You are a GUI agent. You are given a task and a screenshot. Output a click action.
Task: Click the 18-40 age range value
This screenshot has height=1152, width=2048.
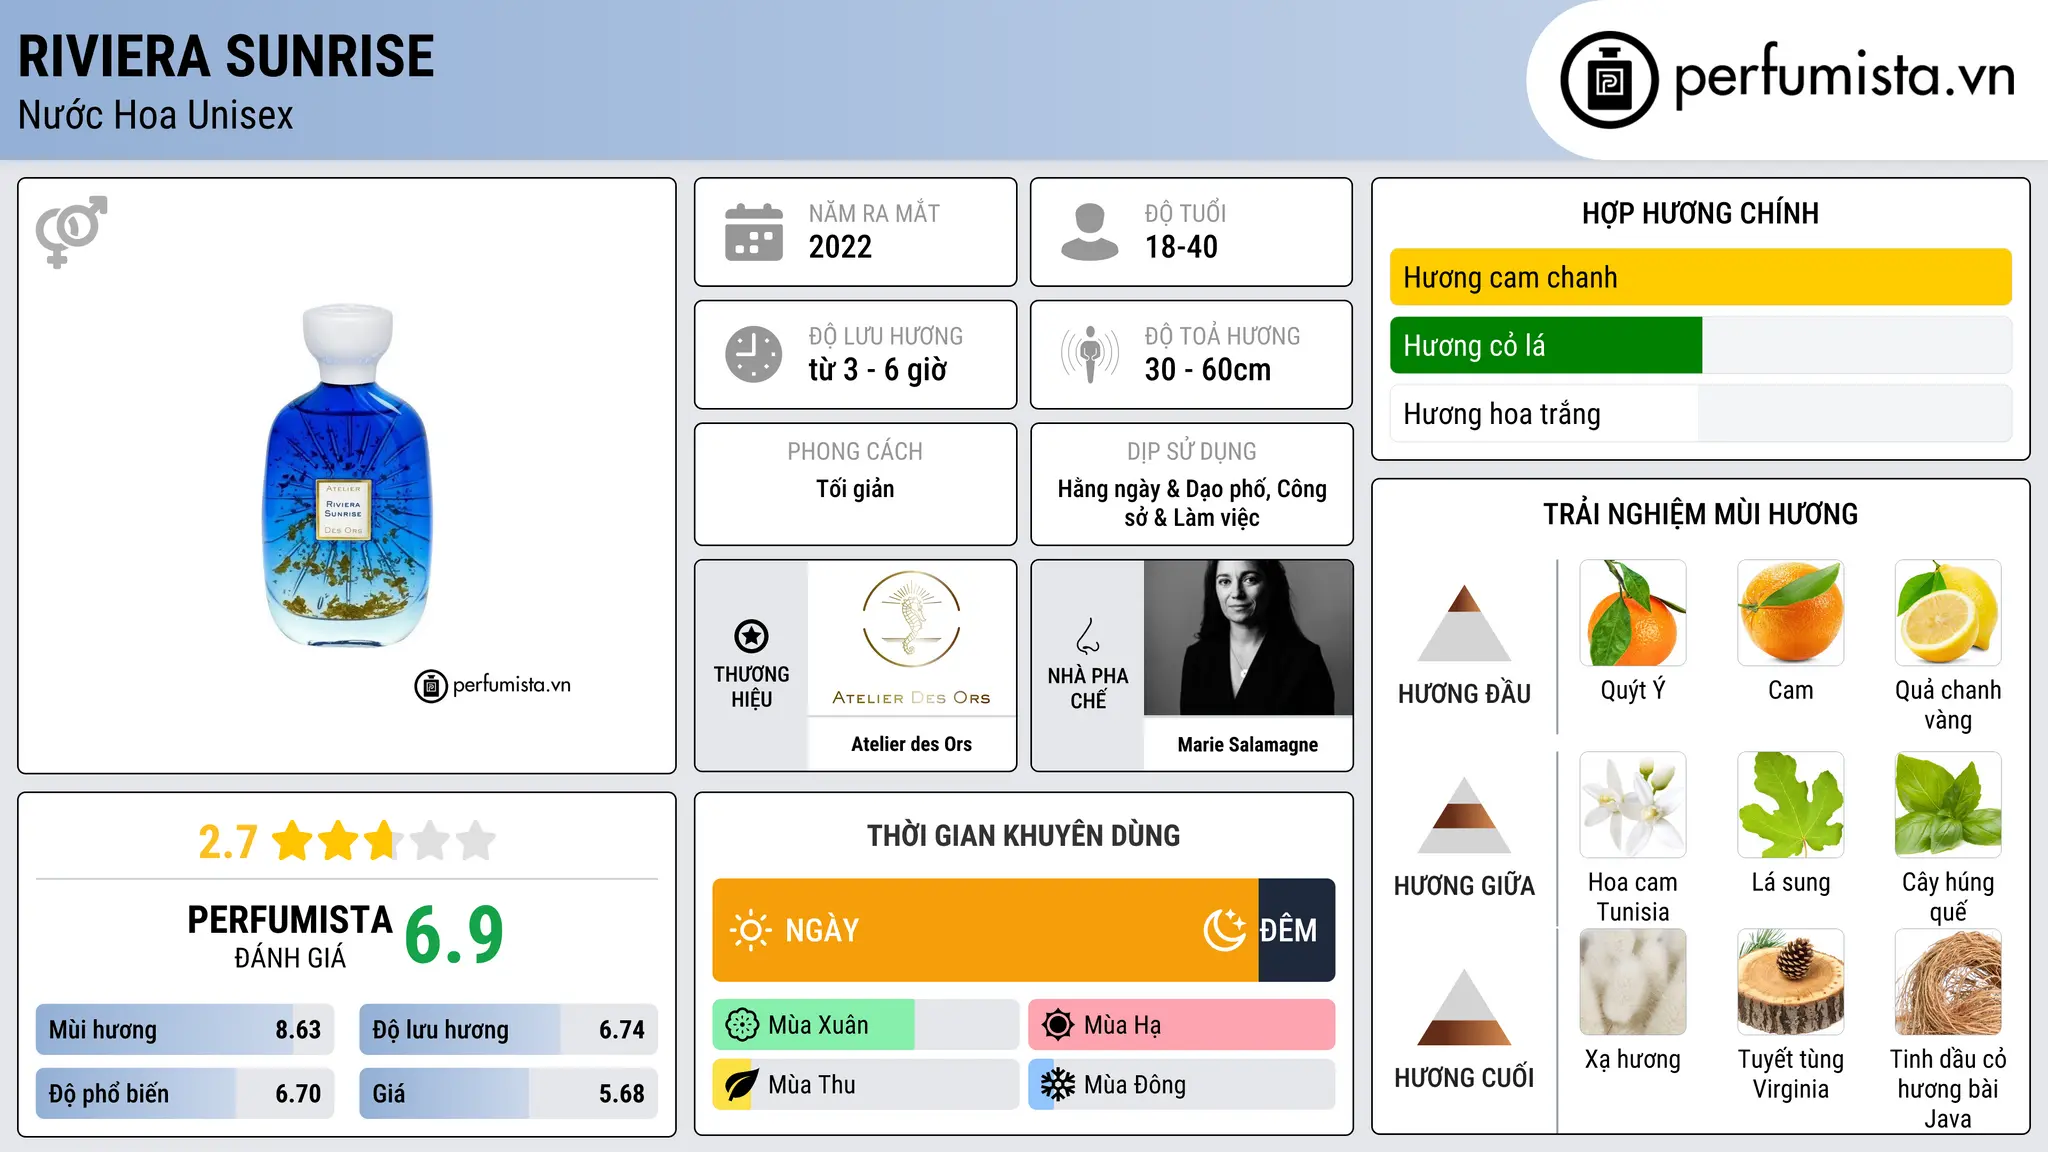(1181, 247)
